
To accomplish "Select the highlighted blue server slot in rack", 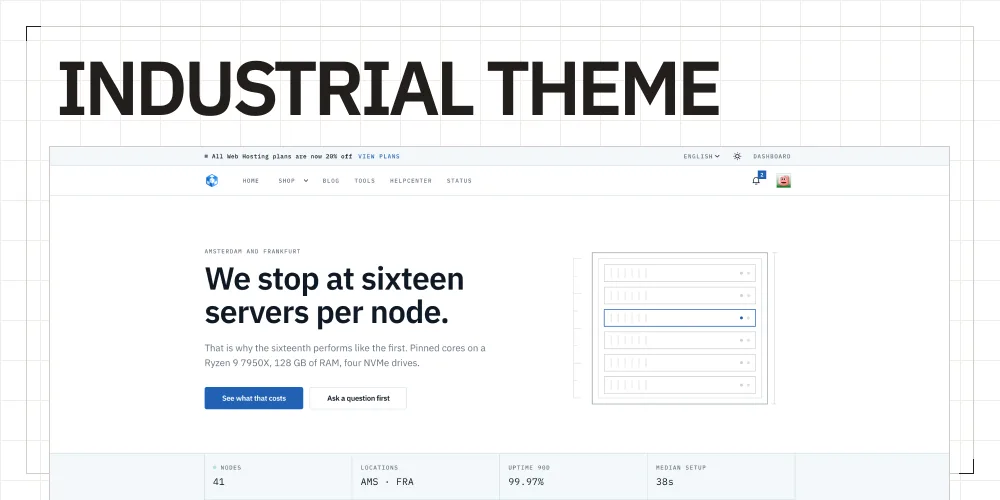I will click(x=680, y=318).
